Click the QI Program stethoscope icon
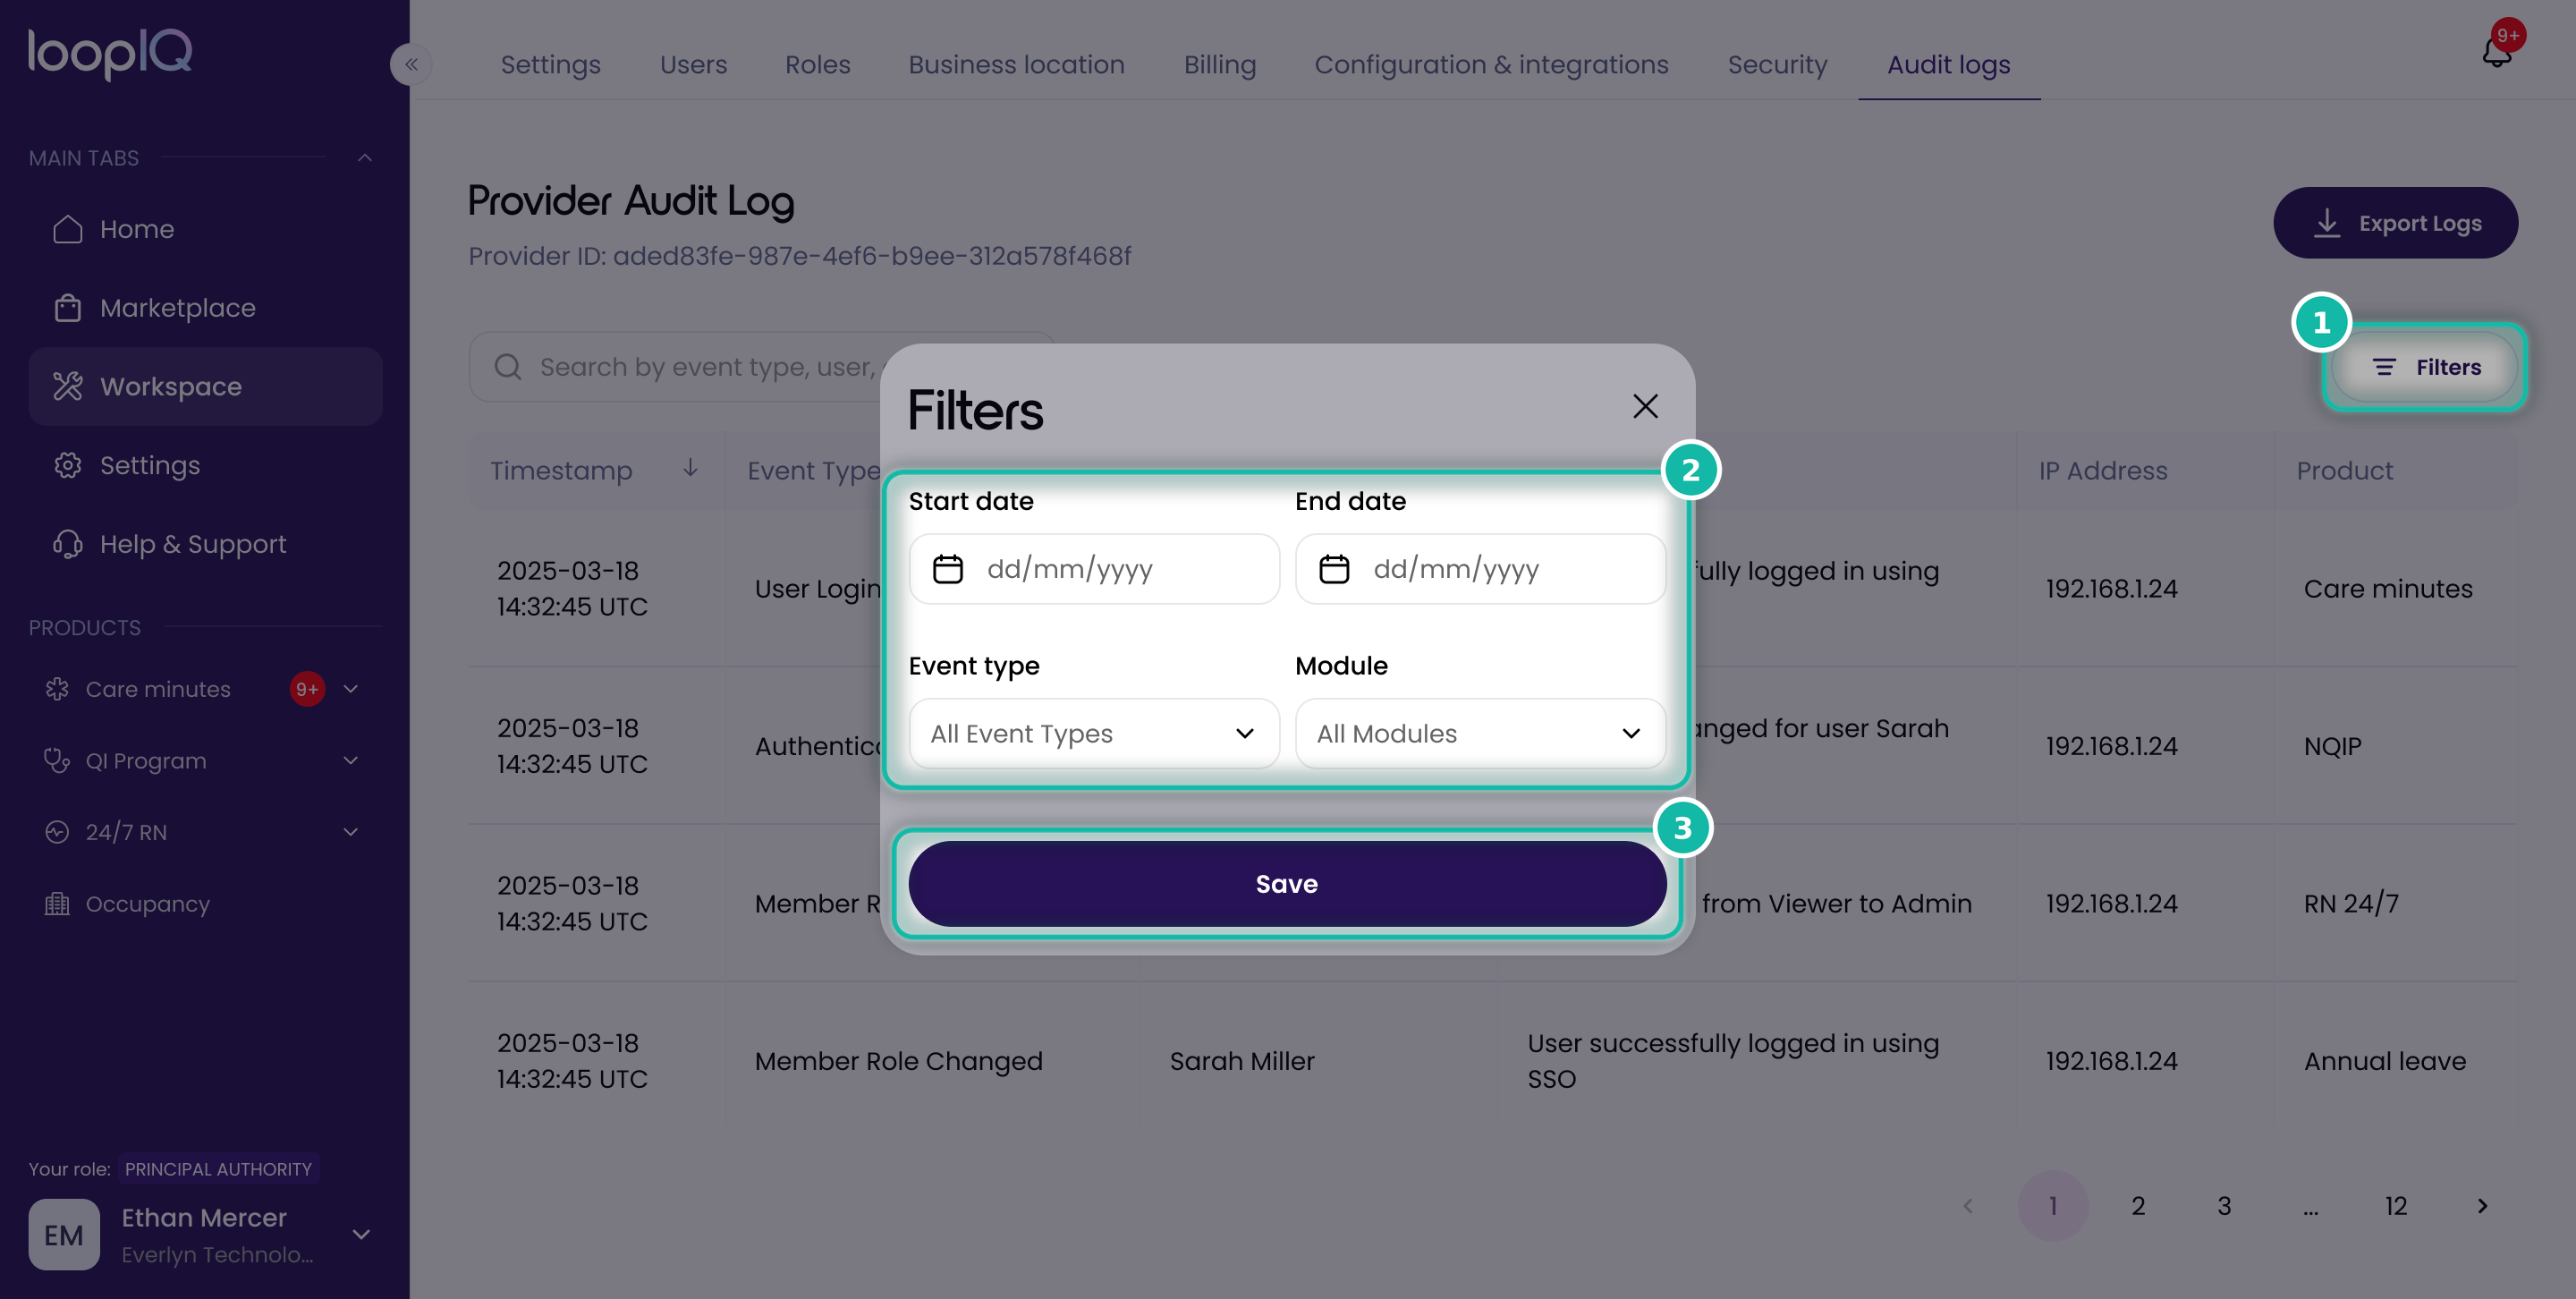This screenshot has width=2576, height=1299. click(57, 761)
